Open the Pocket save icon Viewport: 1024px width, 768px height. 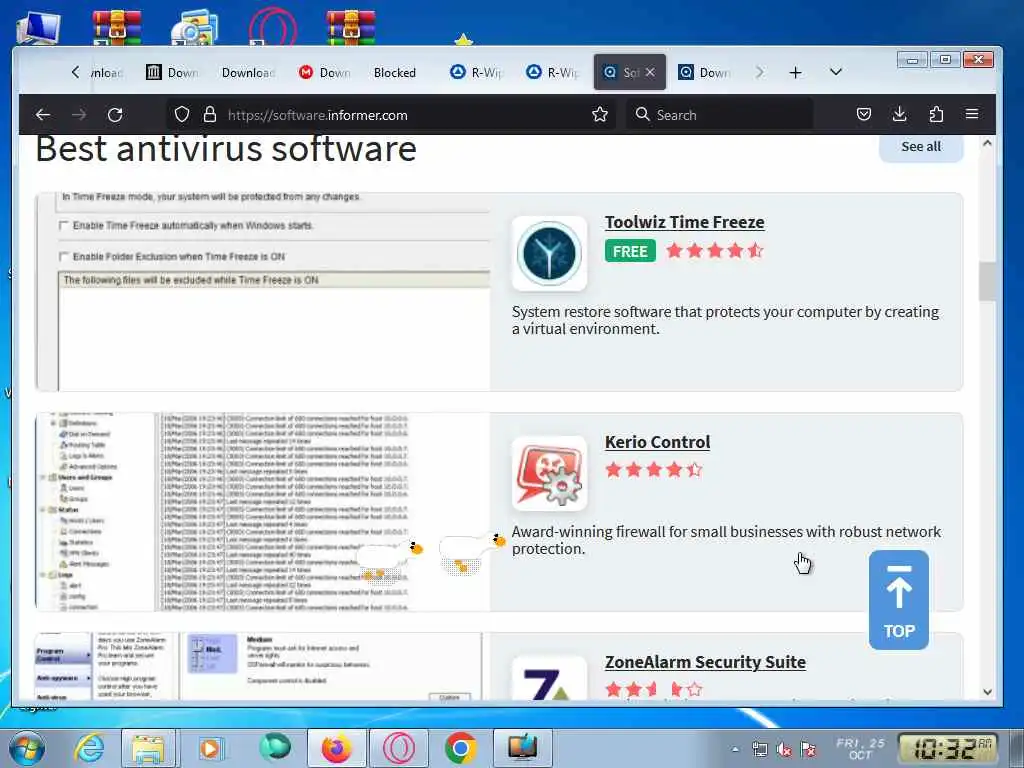click(863, 114)
